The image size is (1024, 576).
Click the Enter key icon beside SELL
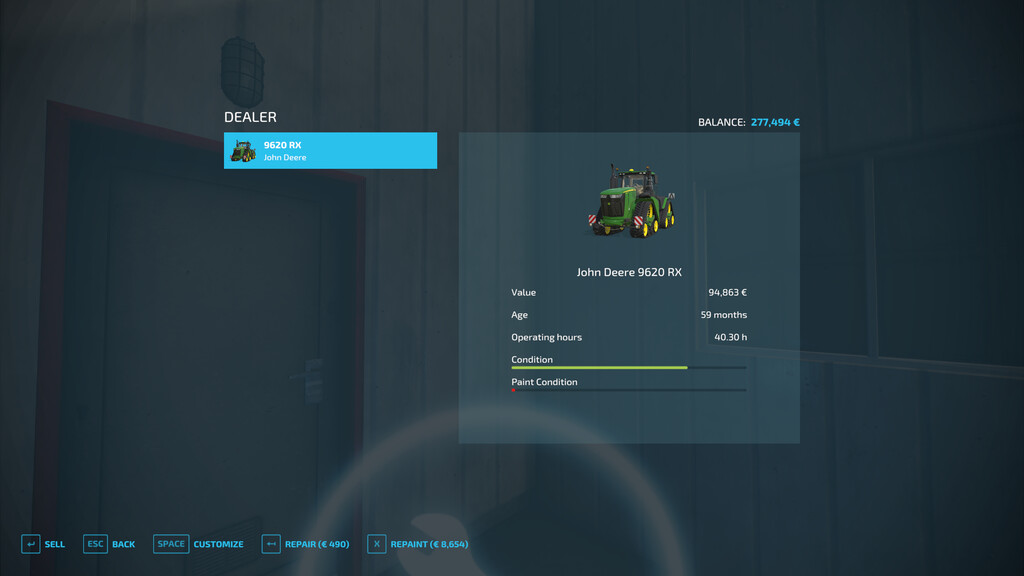point(31,544)
